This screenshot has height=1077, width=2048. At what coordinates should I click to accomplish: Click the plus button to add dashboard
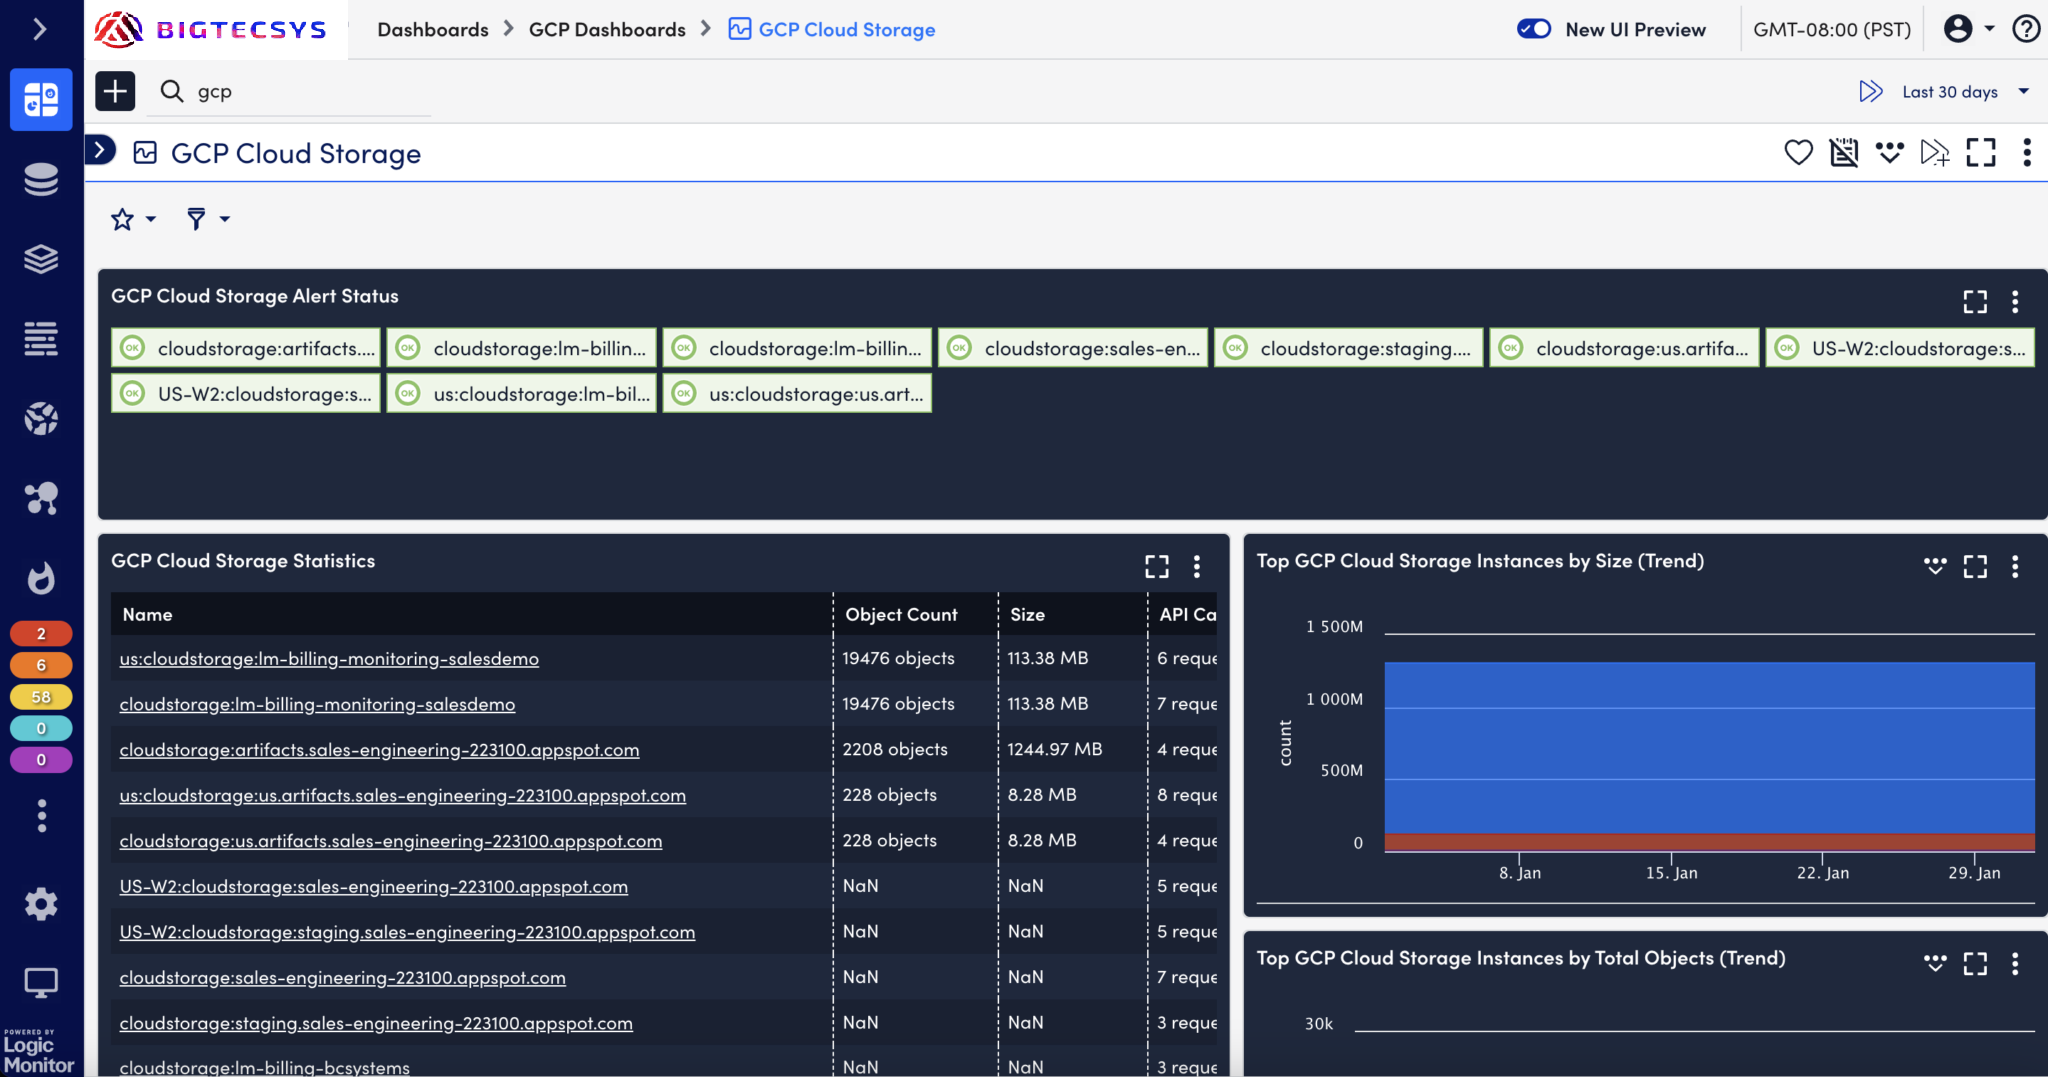115,91
